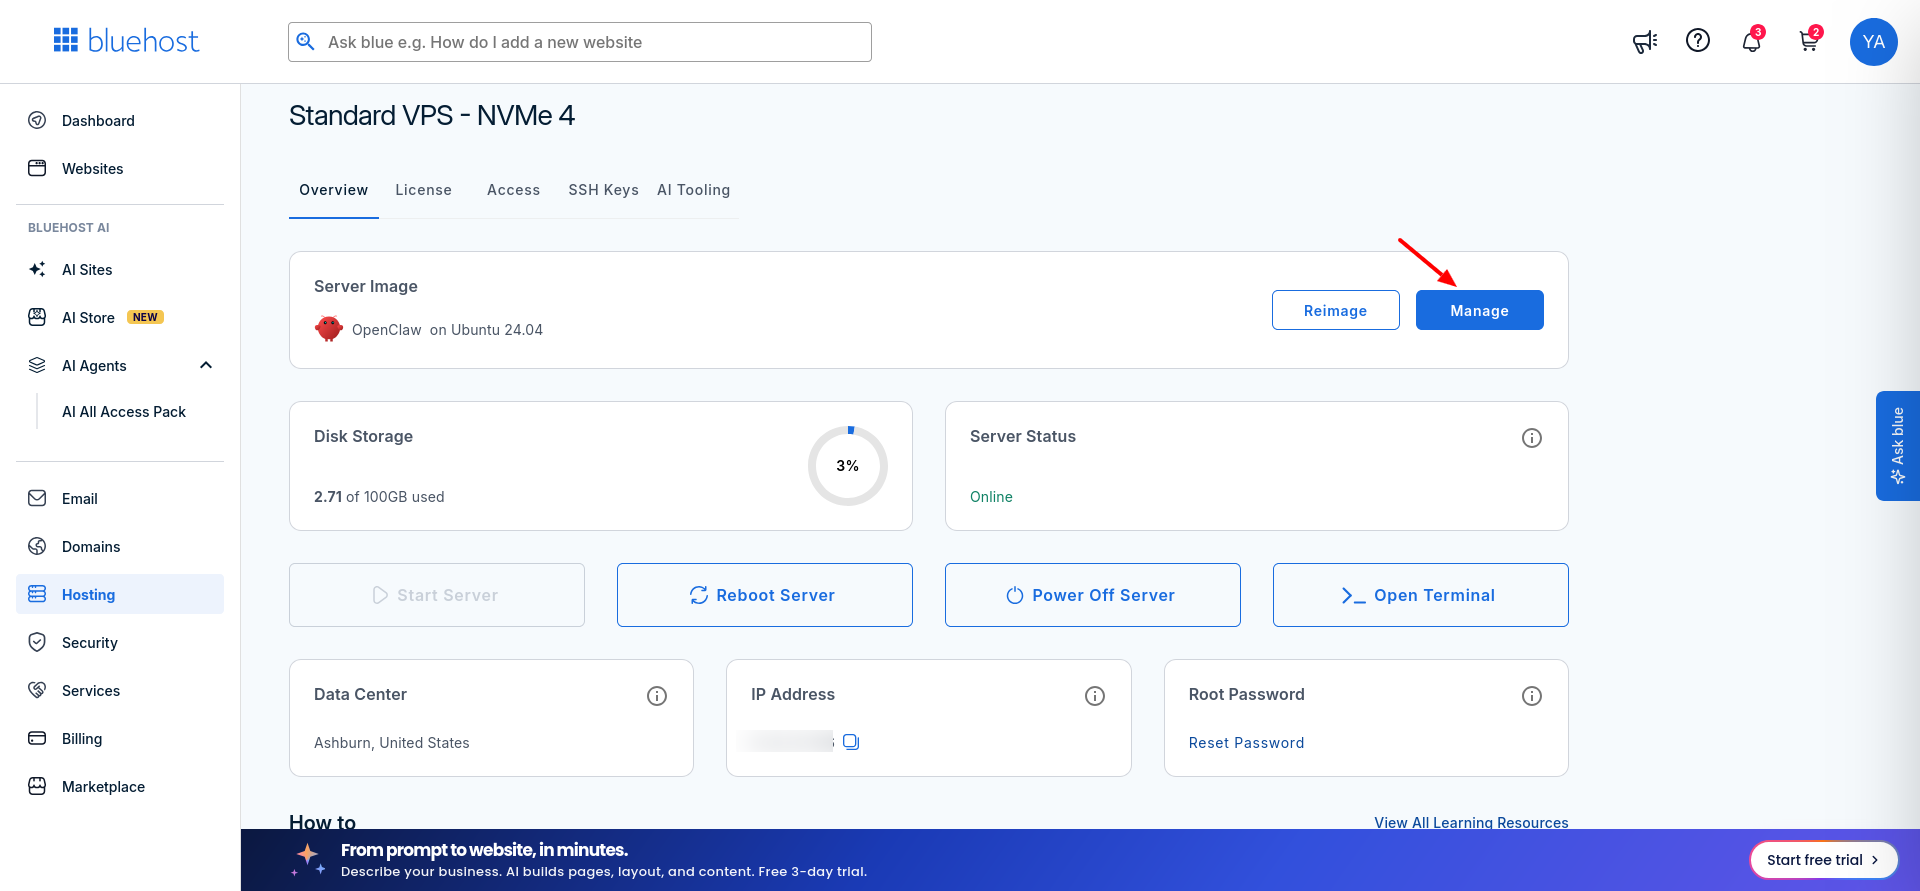The height and width of the screenshot is (891, 1920).
Task: Click the Marketplace sidebar icon
Action: pyautogui.click(x=37, y=786)
